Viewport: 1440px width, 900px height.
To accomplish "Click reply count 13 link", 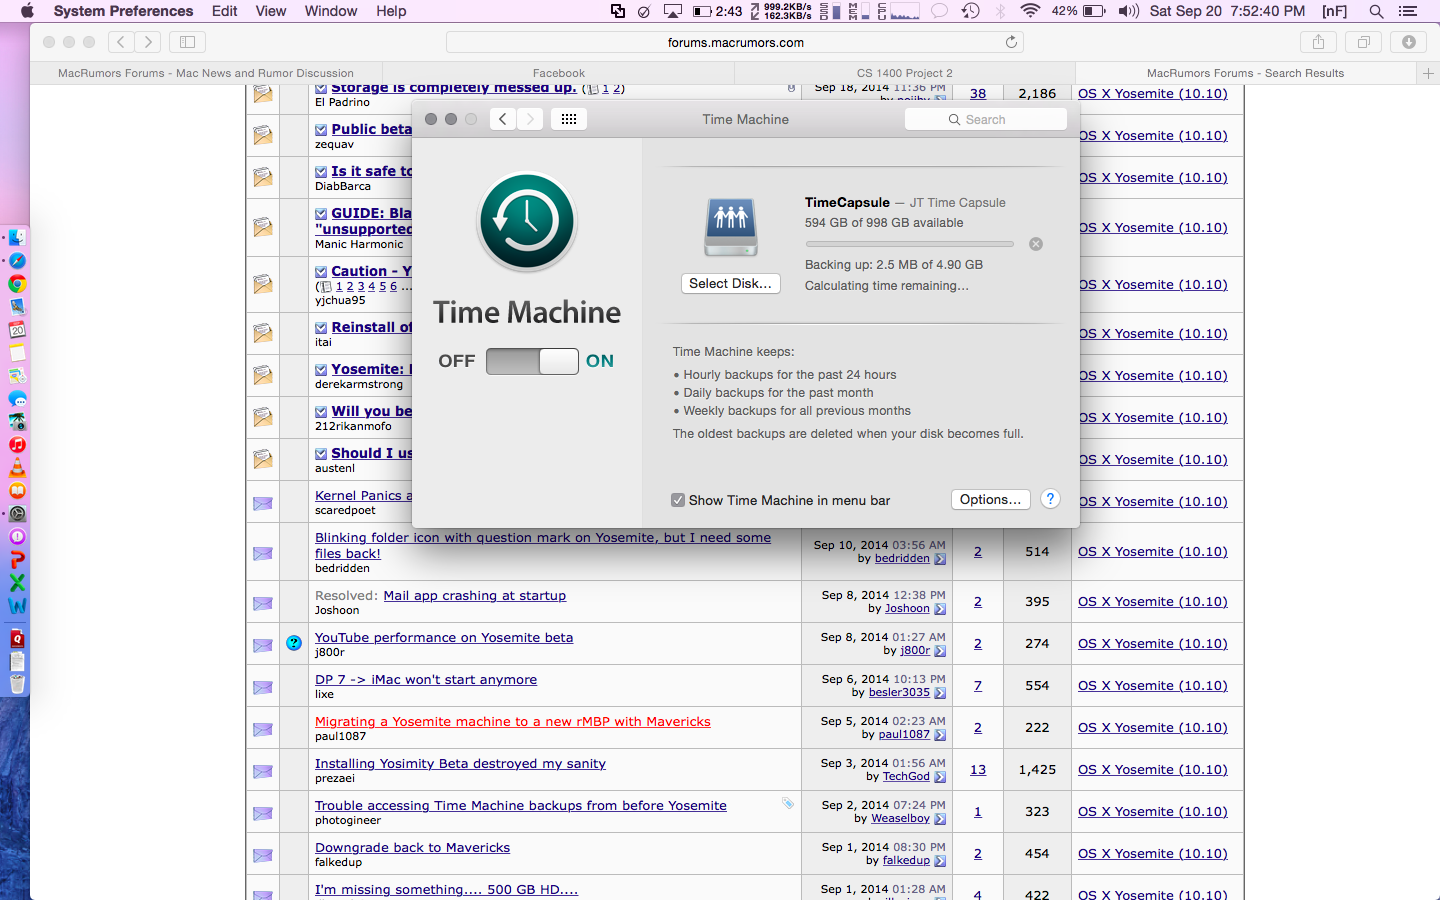I will 978,769.
